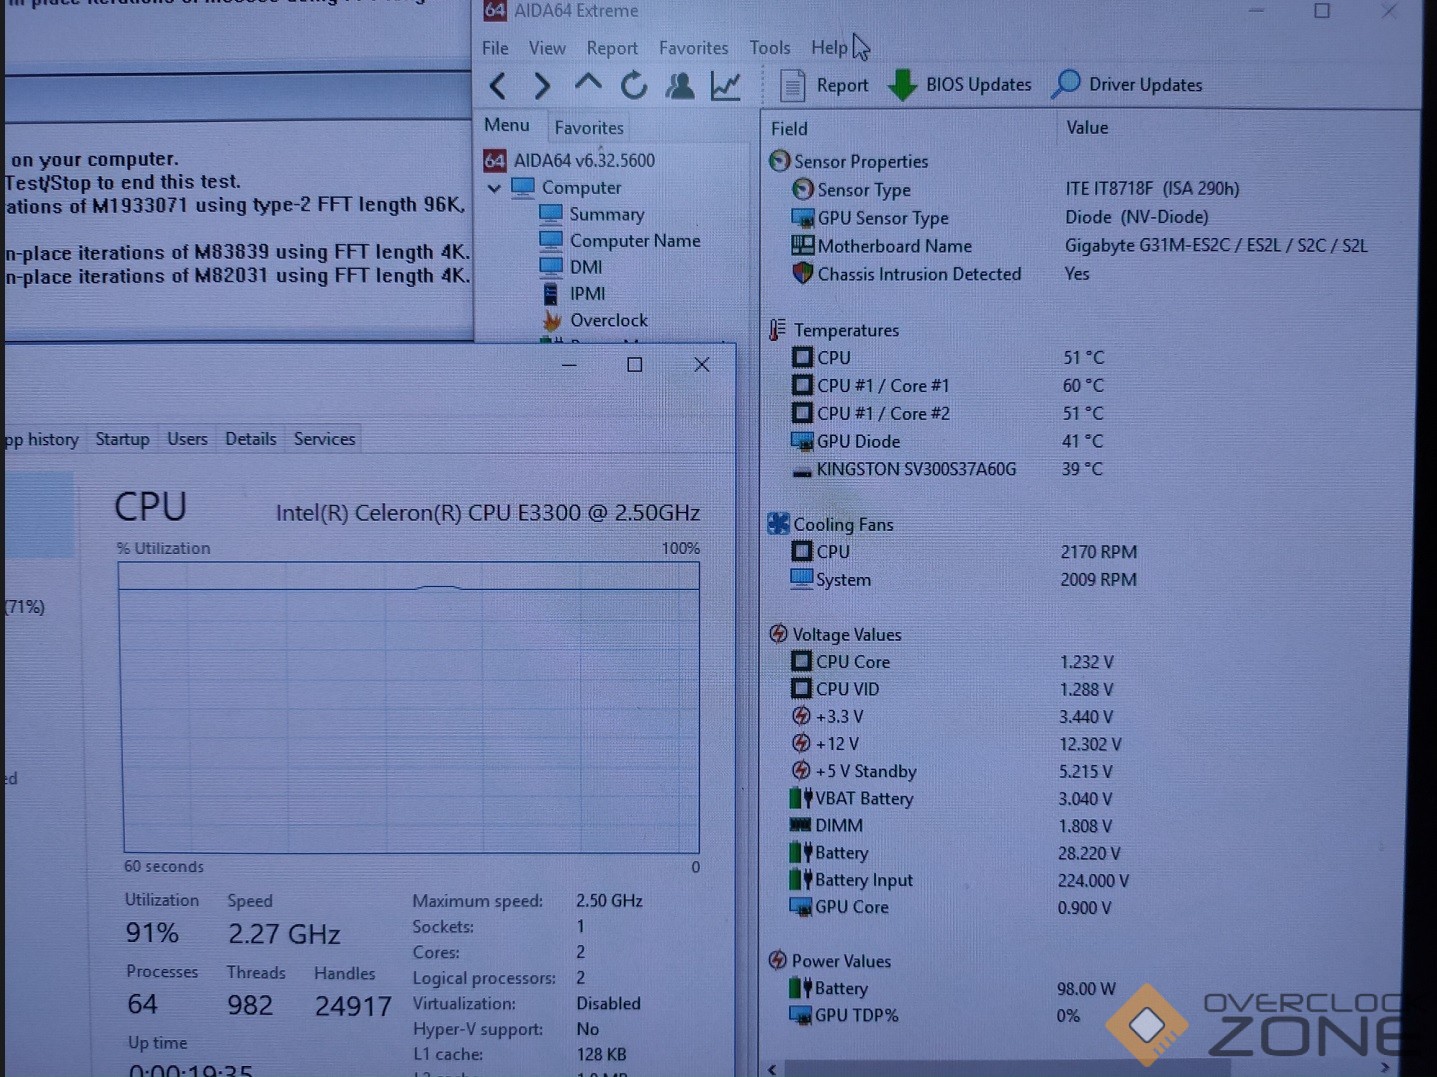Viewport: 1437px width, 1077px height.
Task: Open the graph chart toolbar icon
Action: point(726,86)
